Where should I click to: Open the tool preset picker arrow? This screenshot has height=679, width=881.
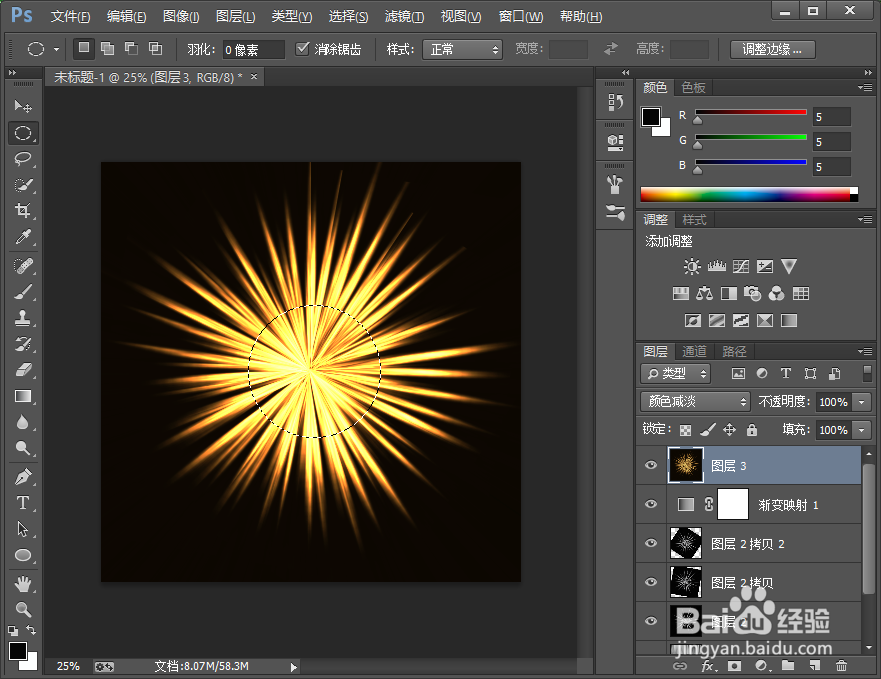56,49
